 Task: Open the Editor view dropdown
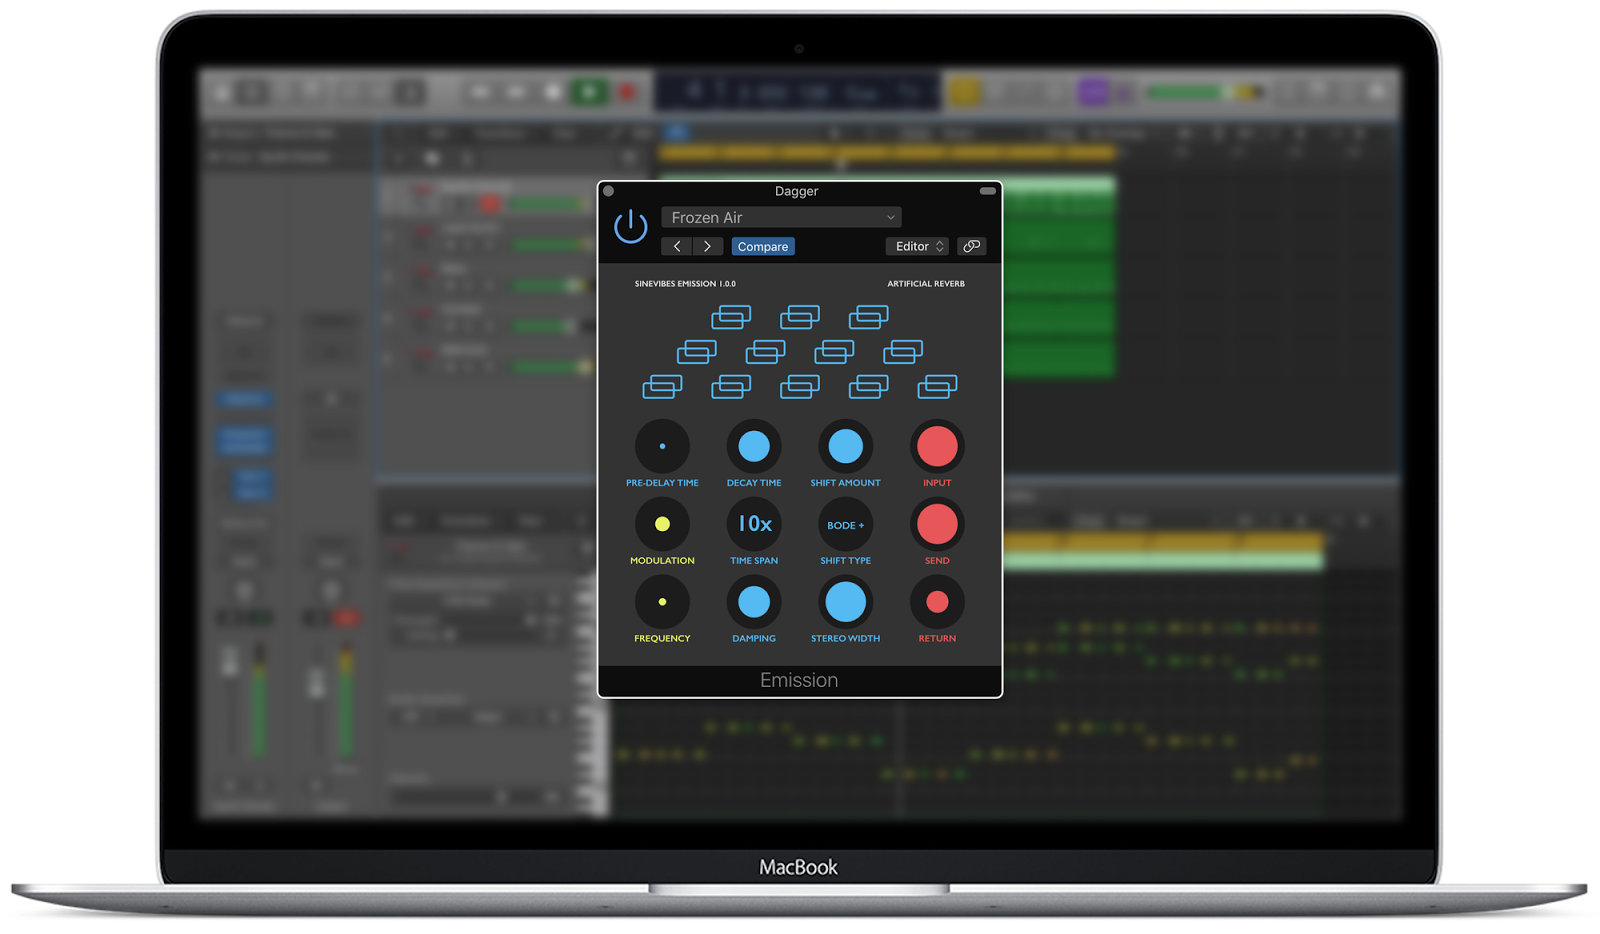pos(917,246)
